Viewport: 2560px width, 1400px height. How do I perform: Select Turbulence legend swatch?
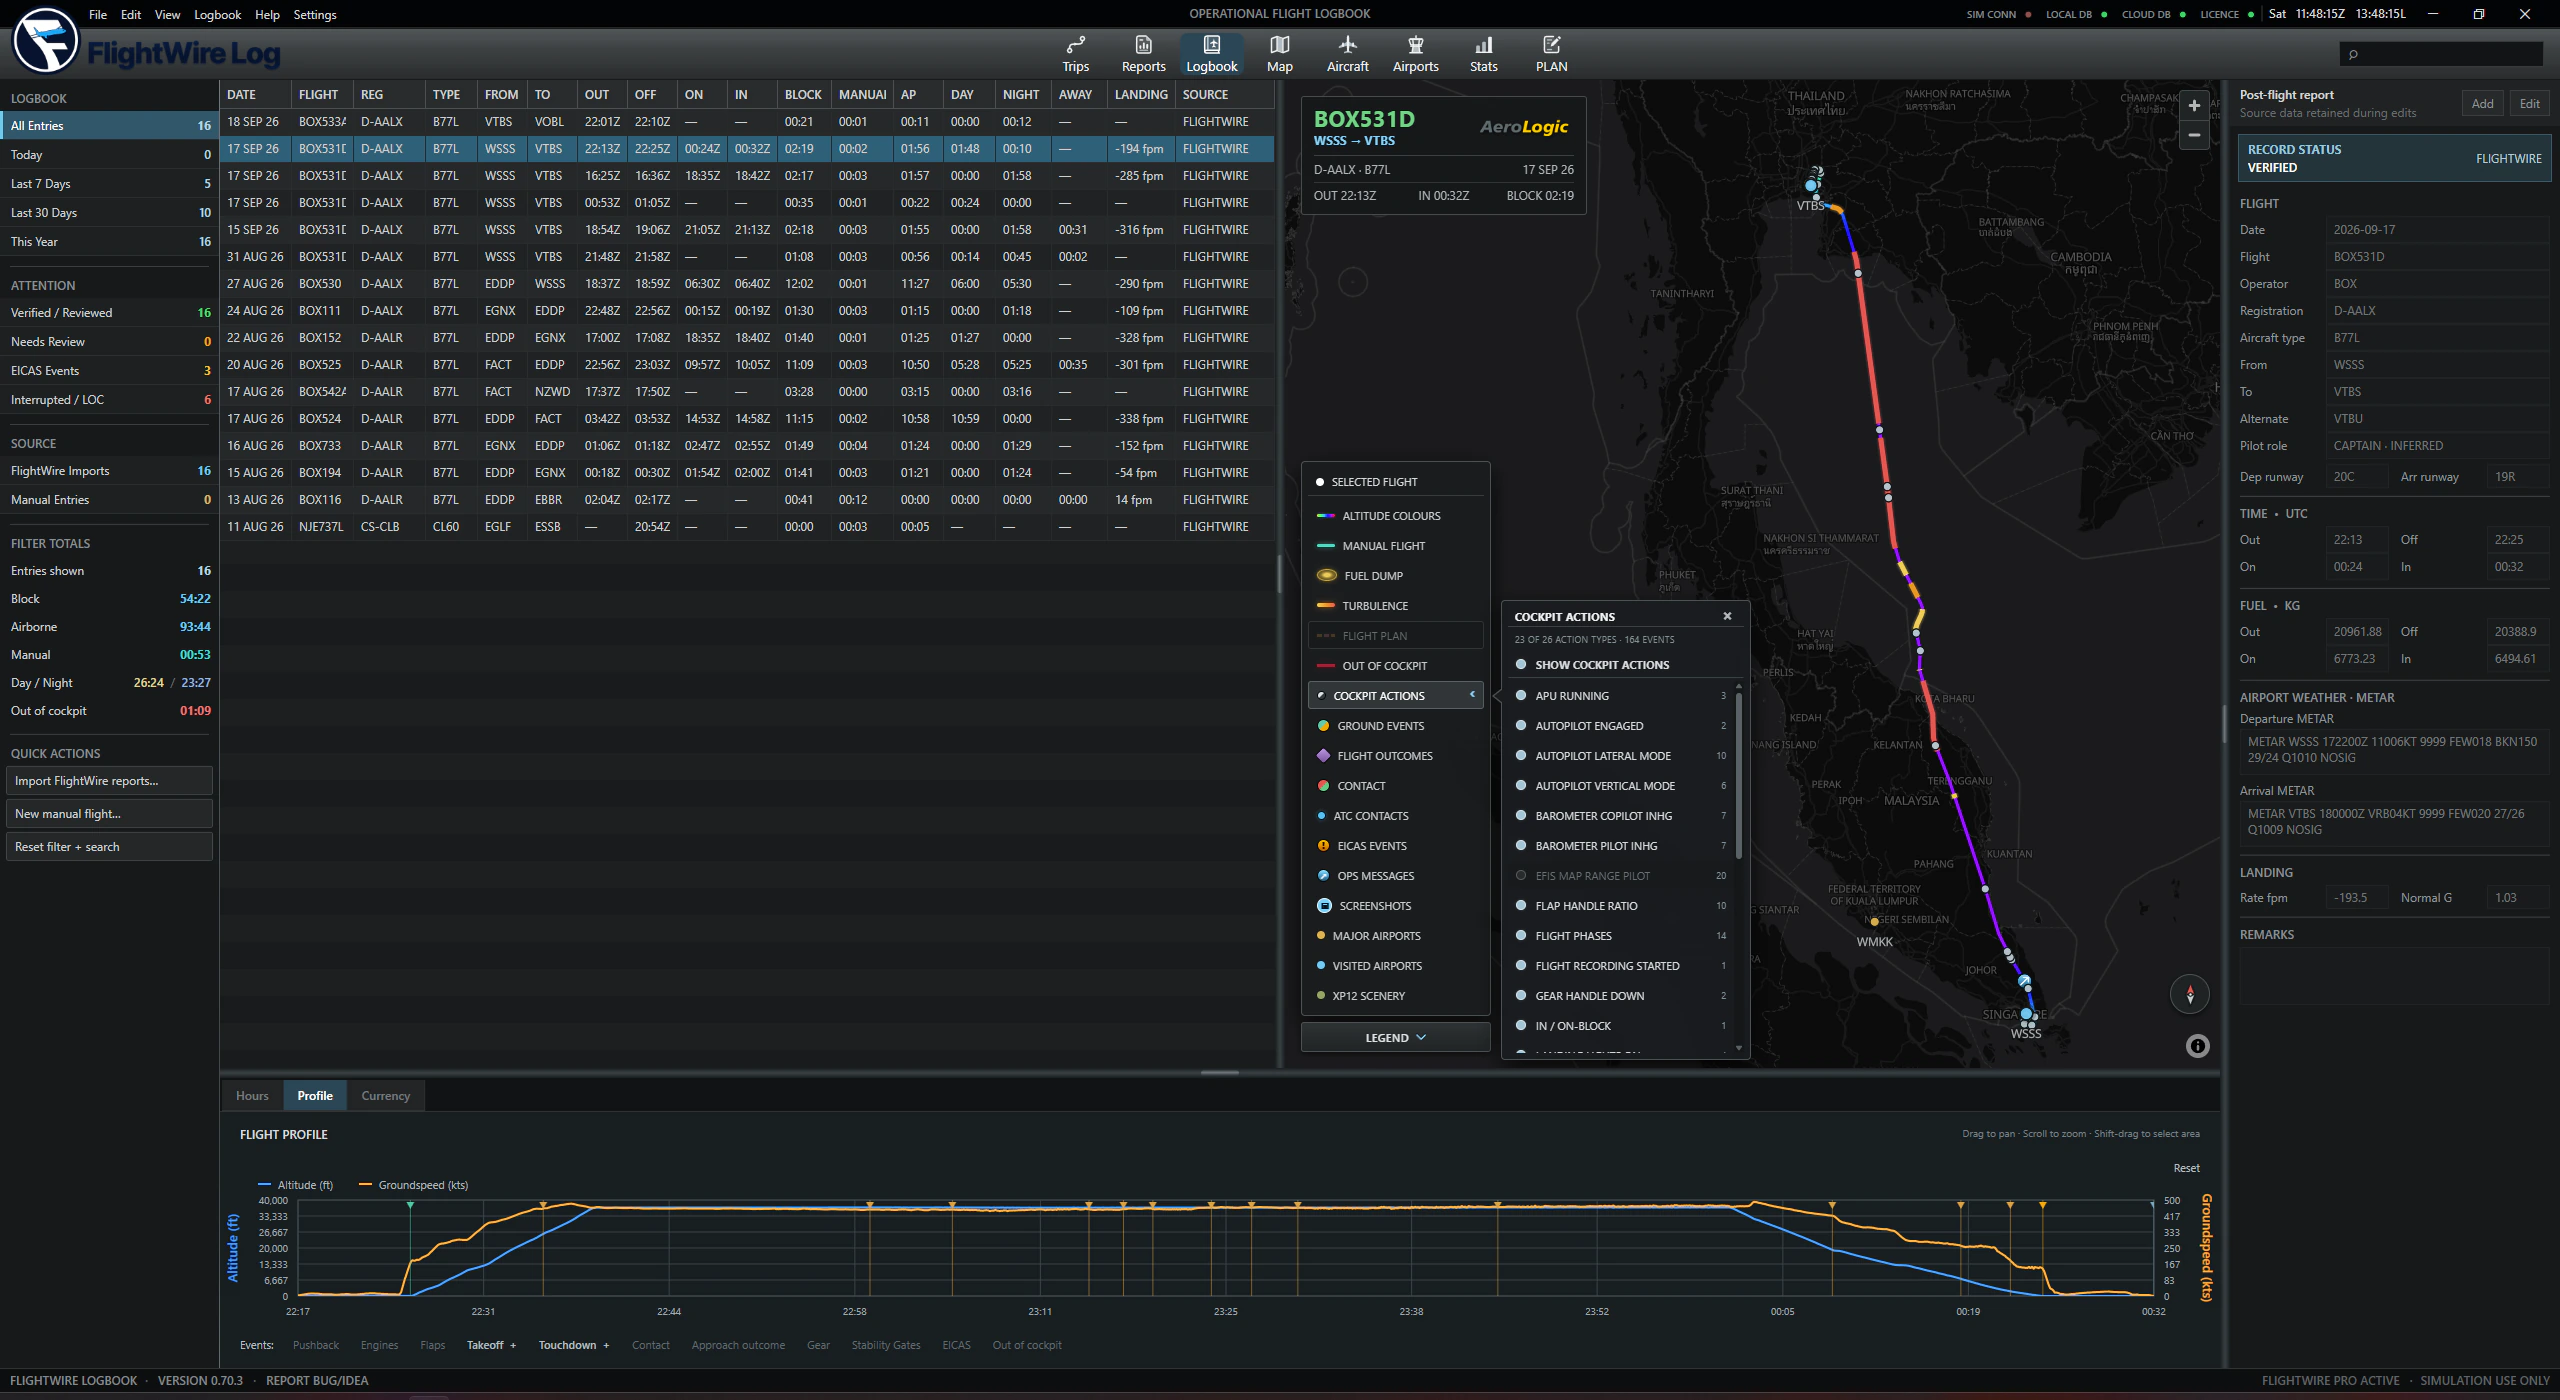(1326, 606)
